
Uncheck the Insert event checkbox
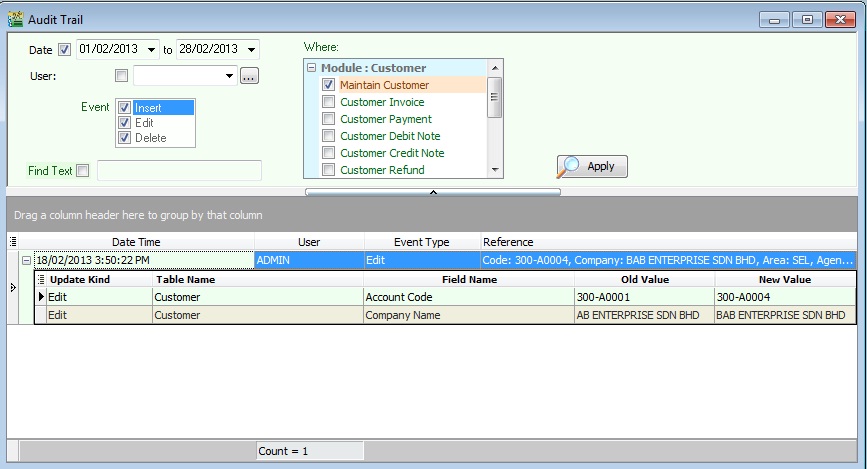pos(124,108)
